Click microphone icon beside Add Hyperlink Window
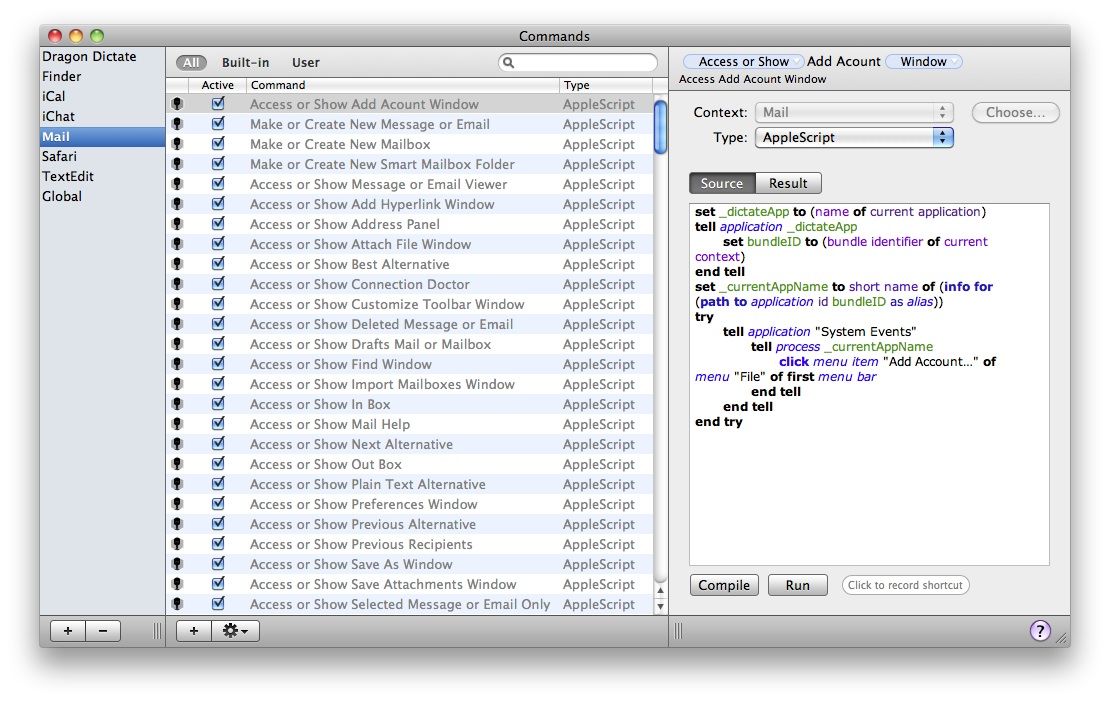 pos(177,204)
